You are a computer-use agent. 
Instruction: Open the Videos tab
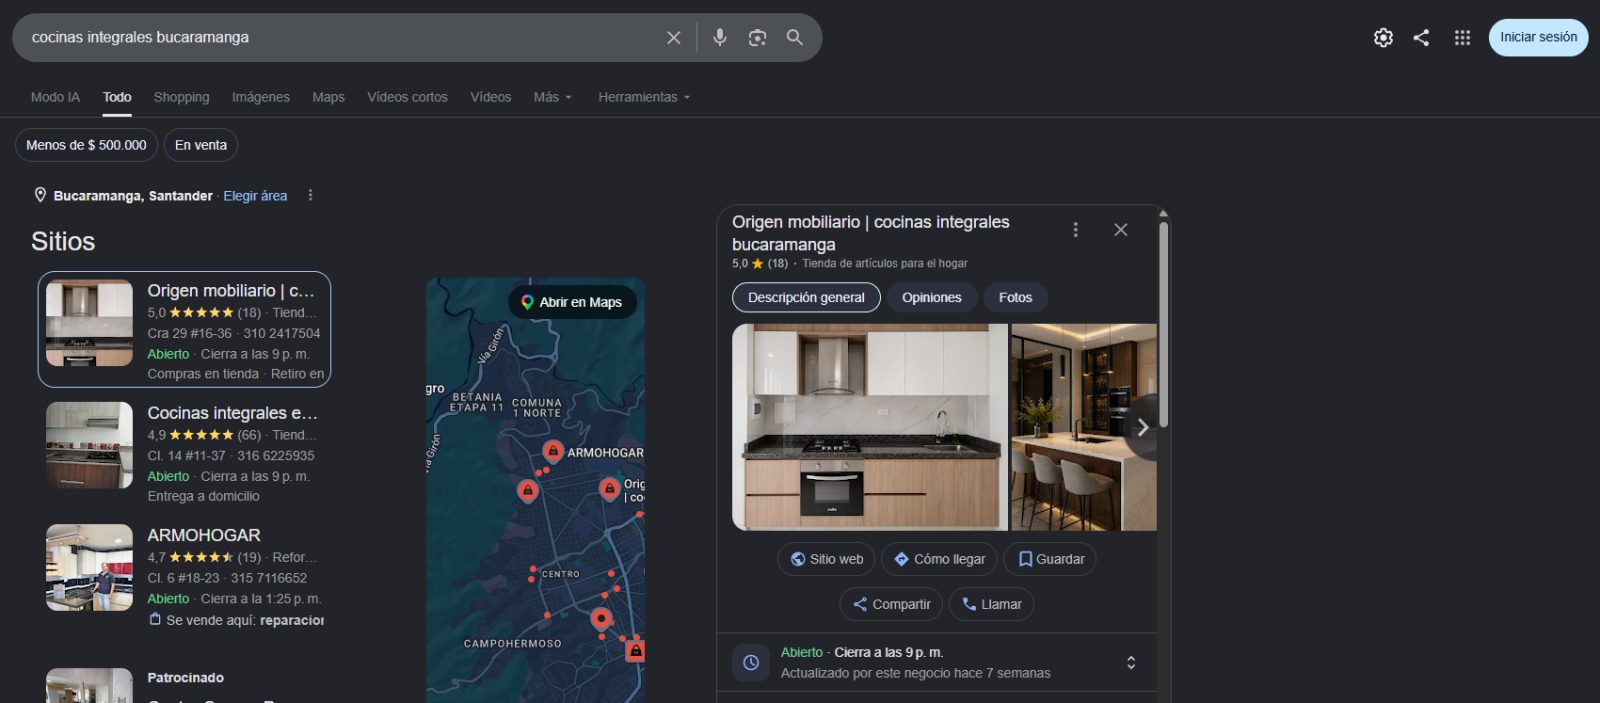pos(490,97)
